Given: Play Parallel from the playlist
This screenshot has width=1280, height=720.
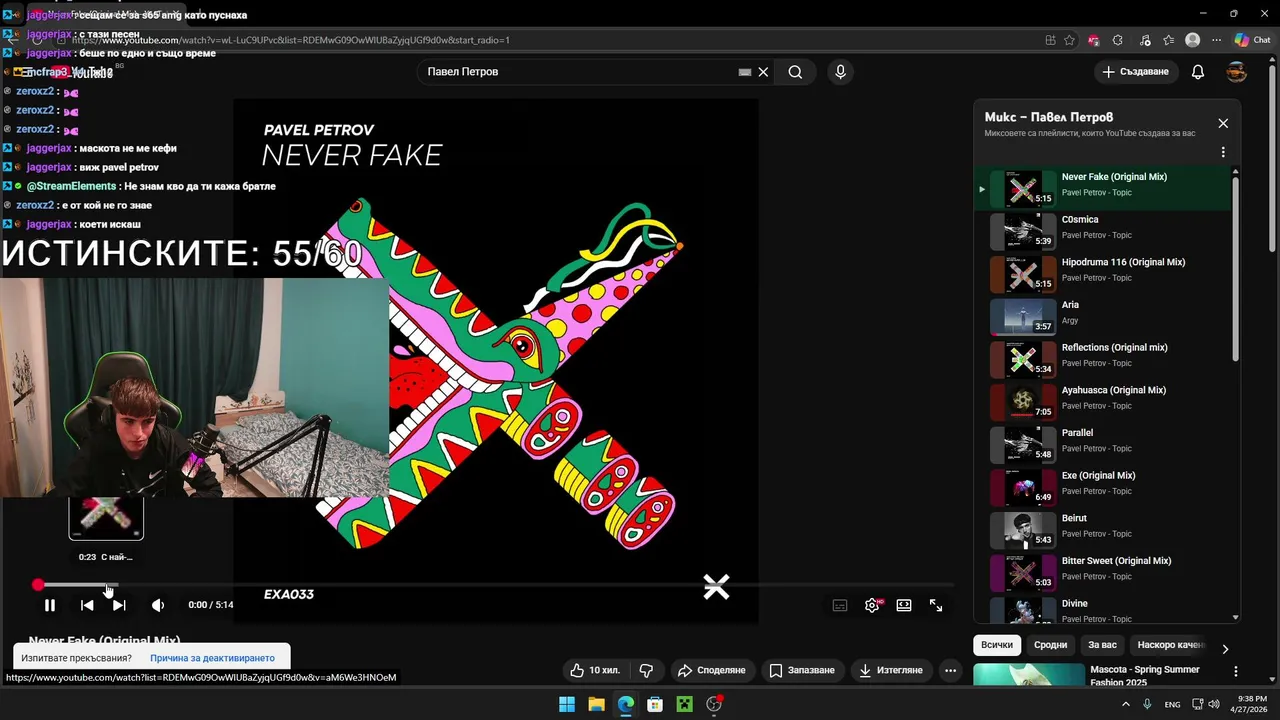Looking at the screenshot, I should point(1103,444).
